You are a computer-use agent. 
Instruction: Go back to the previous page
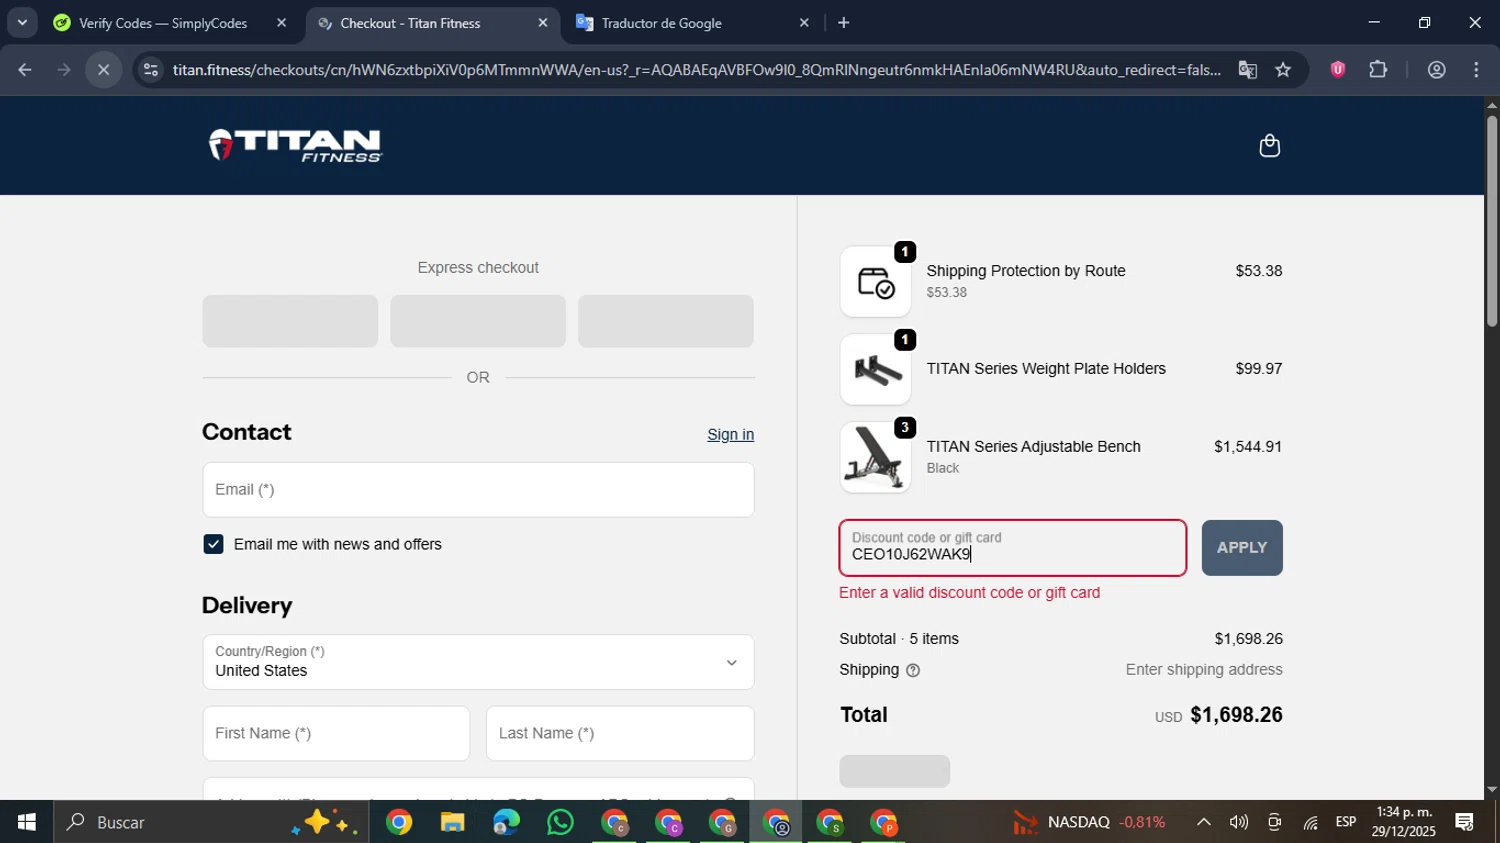(25, 70)
